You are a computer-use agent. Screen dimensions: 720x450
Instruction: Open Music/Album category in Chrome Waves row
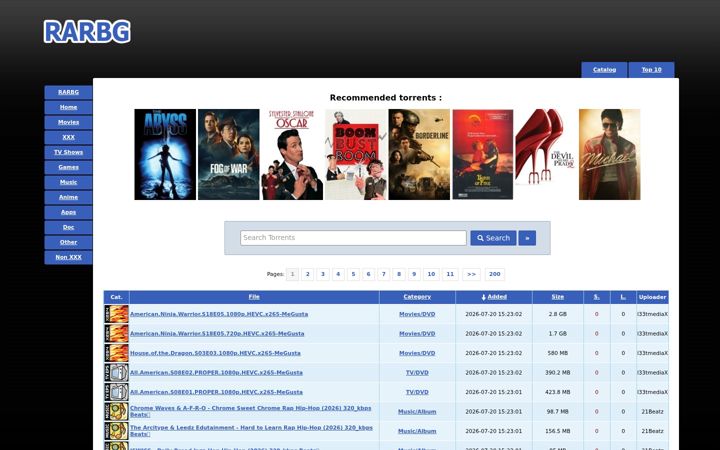click(x=417, y=412)
